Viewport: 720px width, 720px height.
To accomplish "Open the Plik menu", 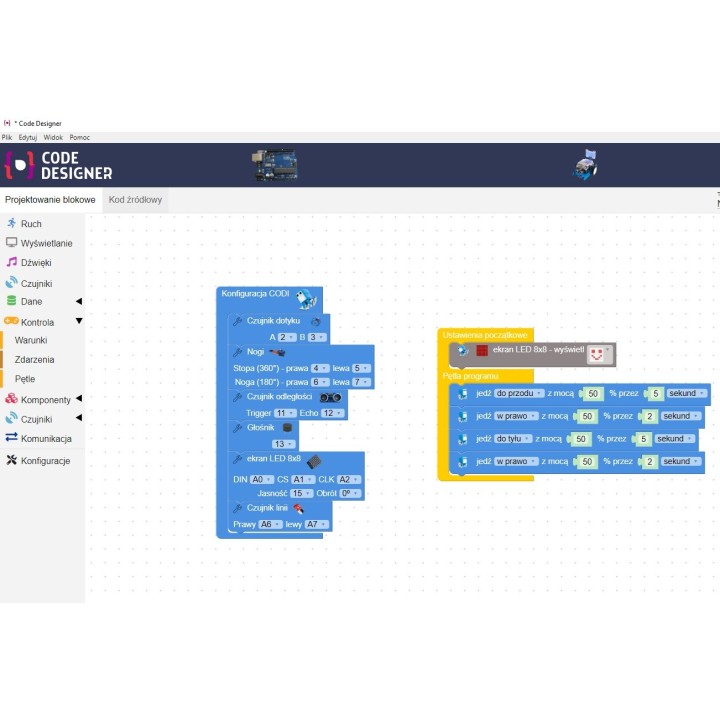I will 7,137.
